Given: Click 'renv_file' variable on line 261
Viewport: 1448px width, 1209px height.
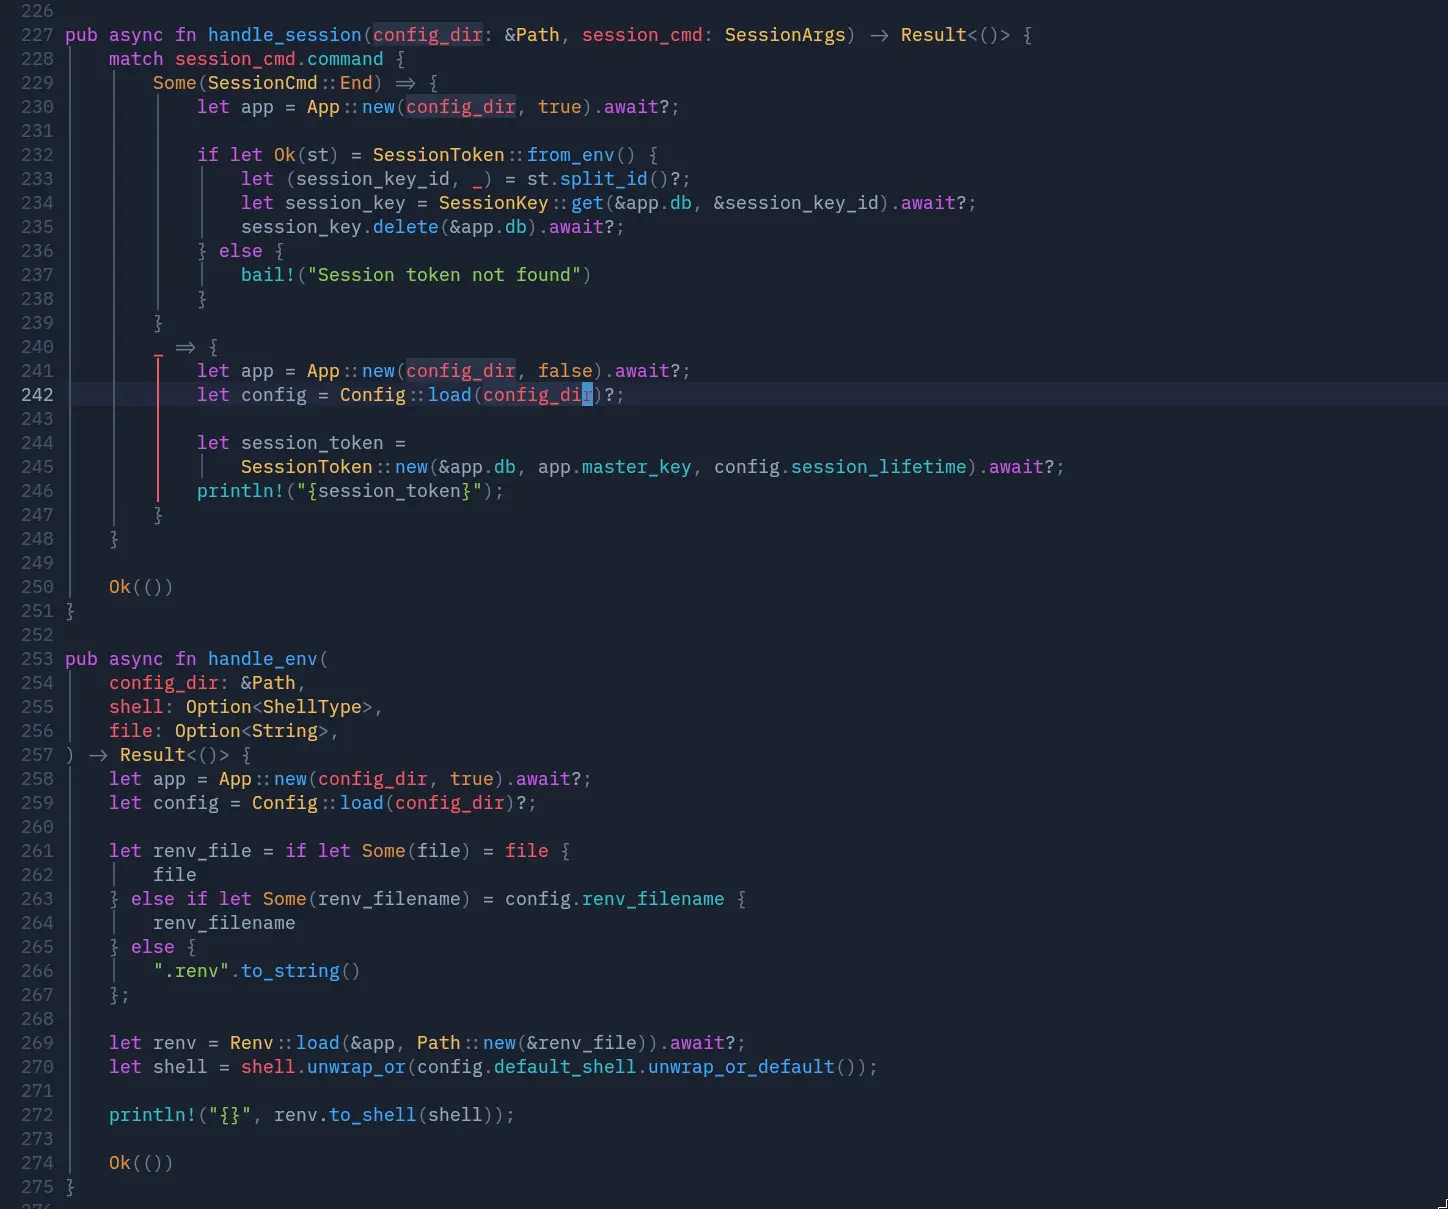Looking at the screenshot, I should [x=202, y=851].
